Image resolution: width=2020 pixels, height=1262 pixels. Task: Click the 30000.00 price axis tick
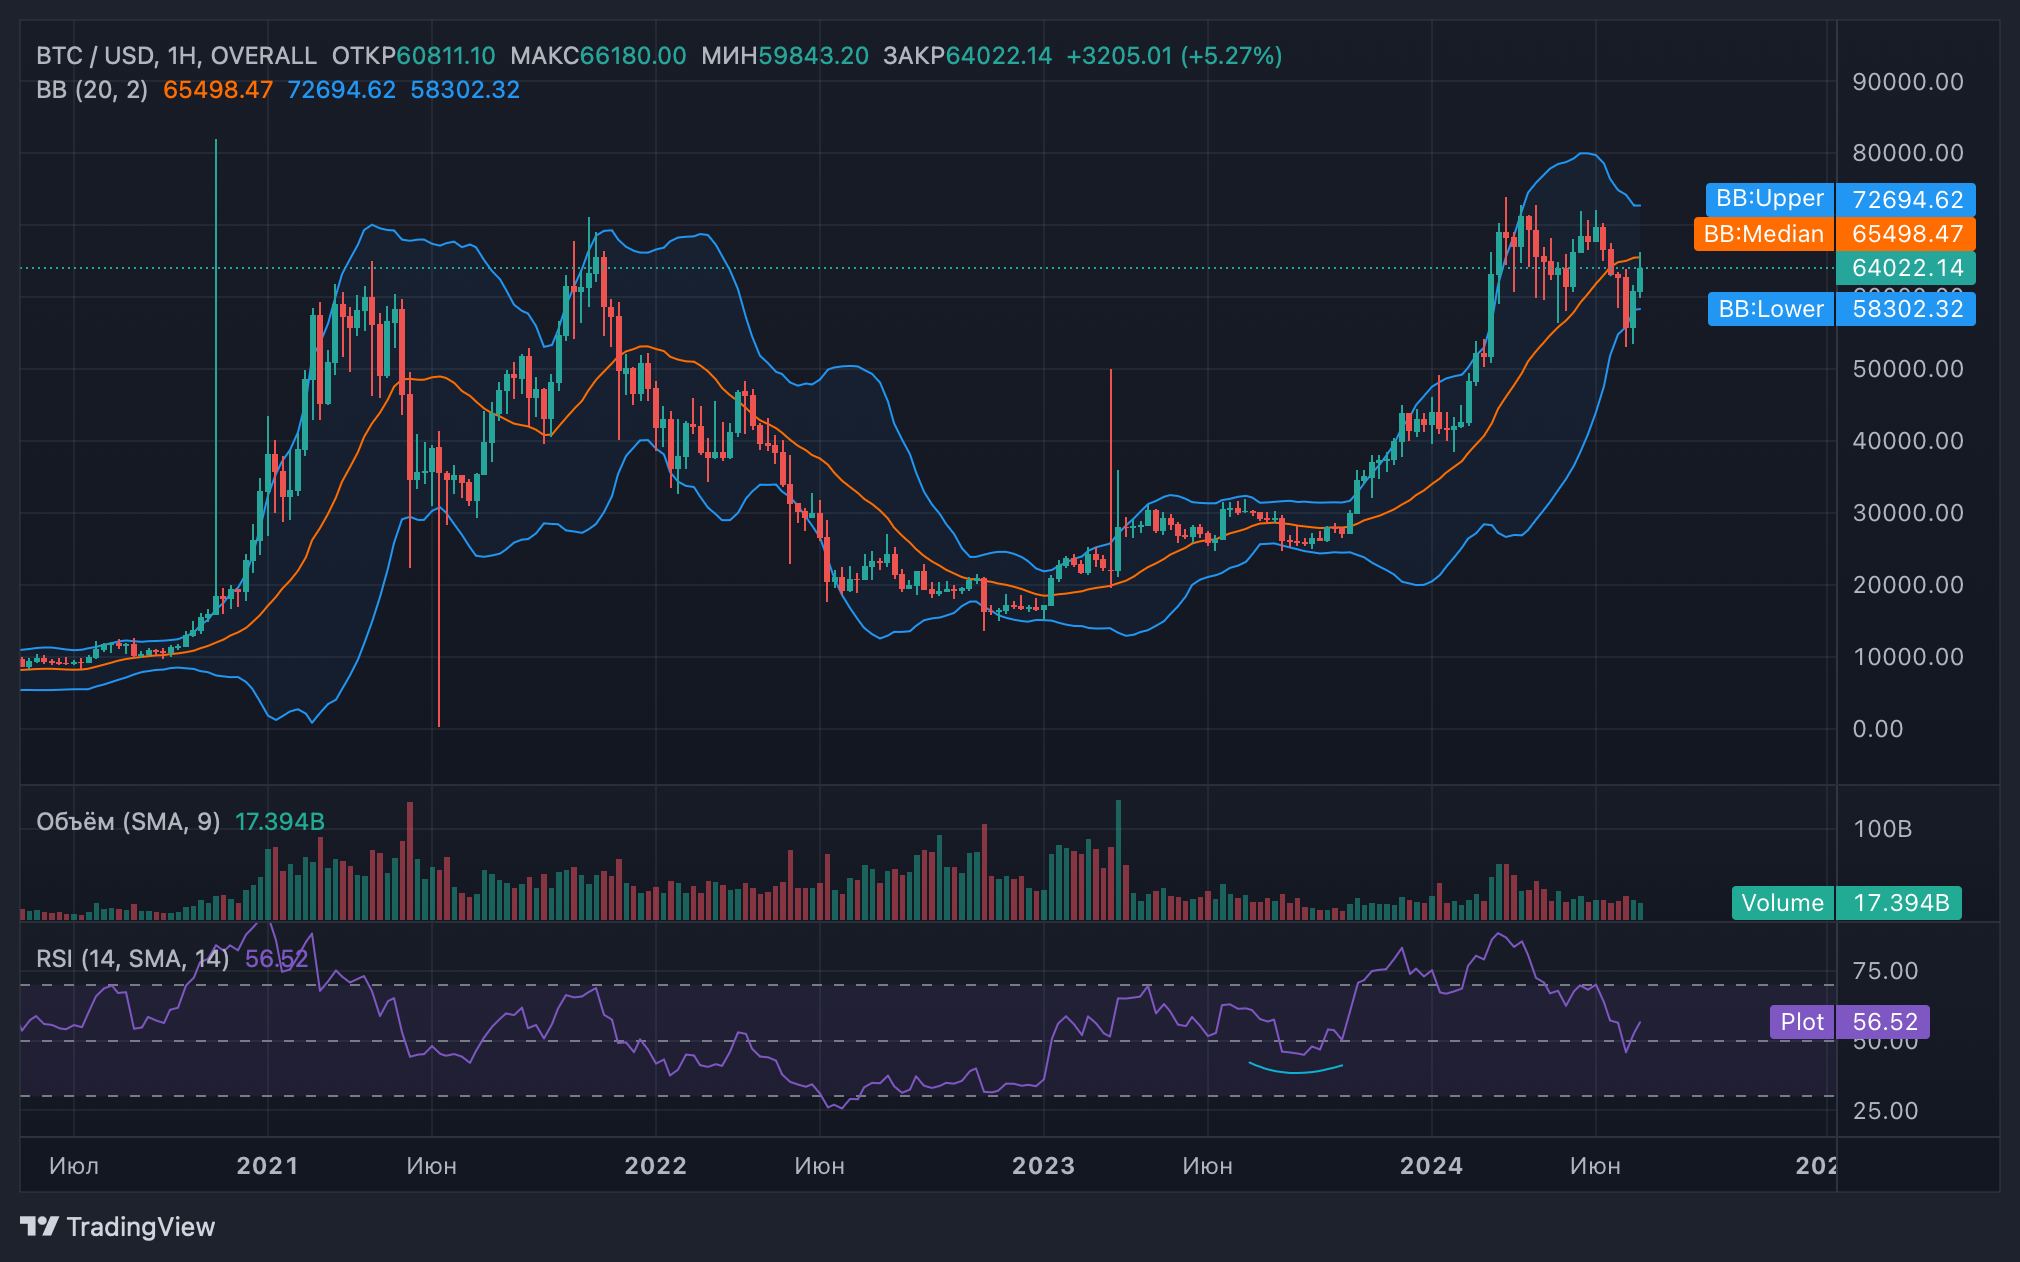(x=1908, y=513)
